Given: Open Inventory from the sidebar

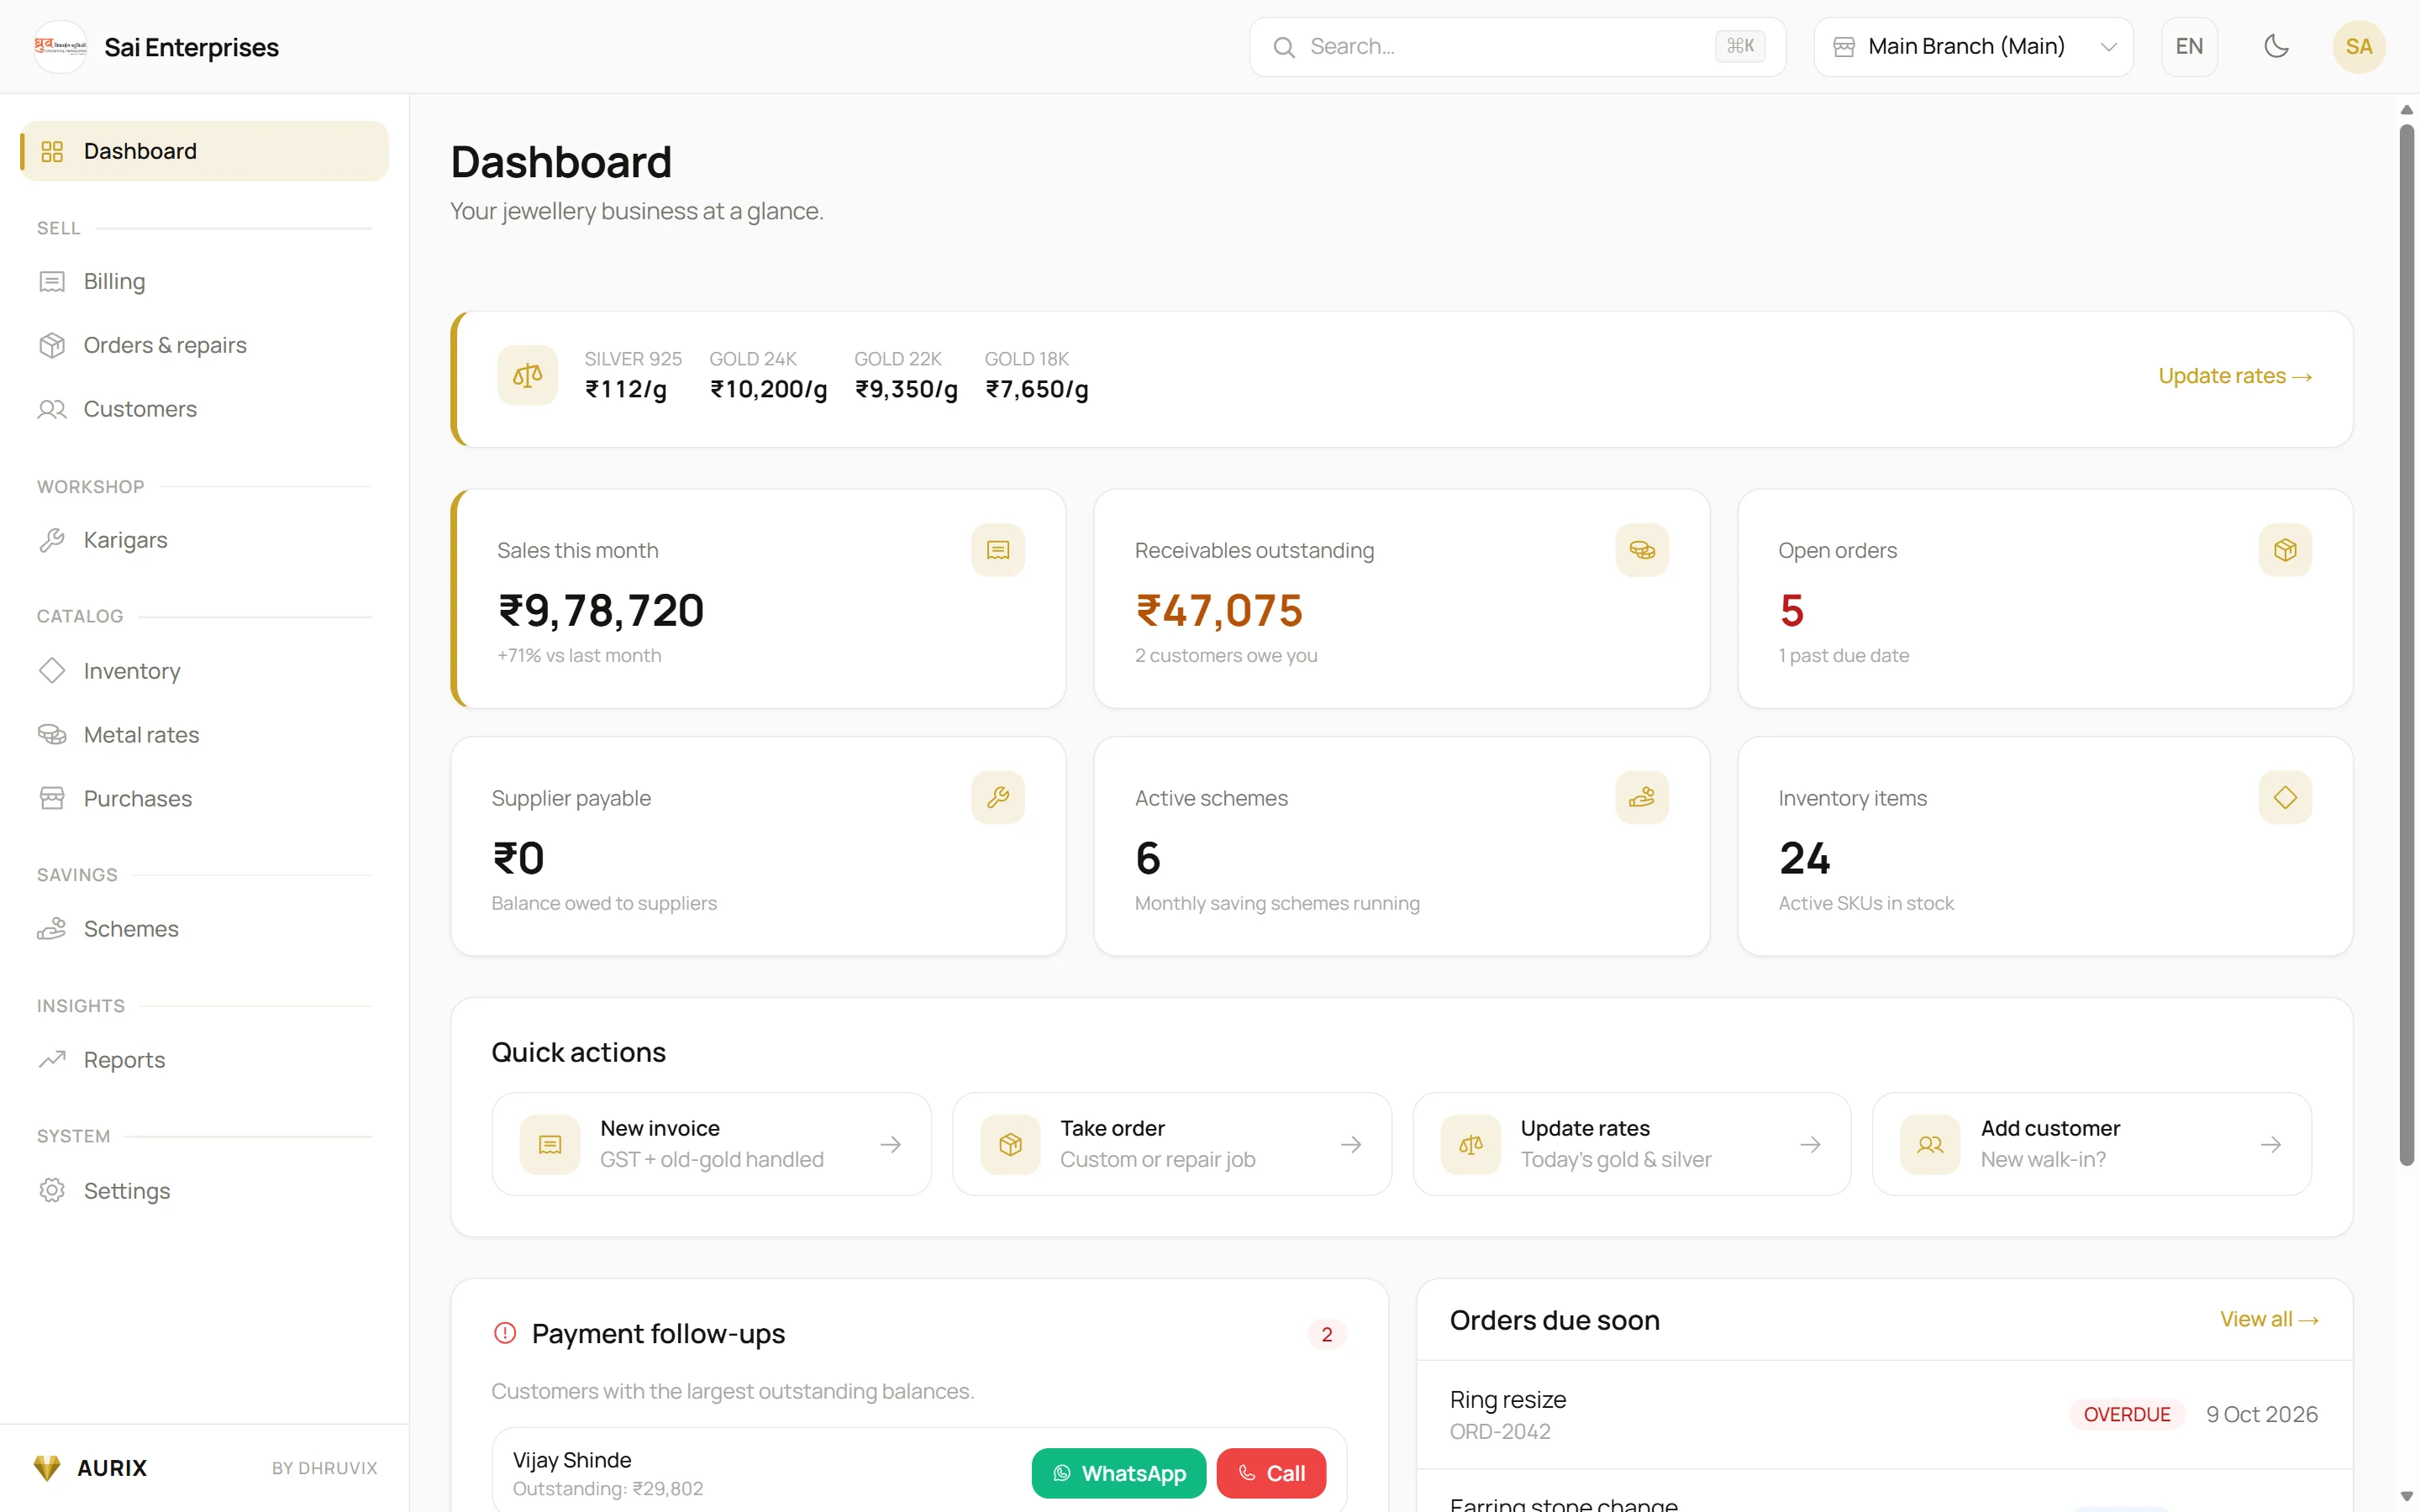Looking at the screenshot, I should coord(205,671).
